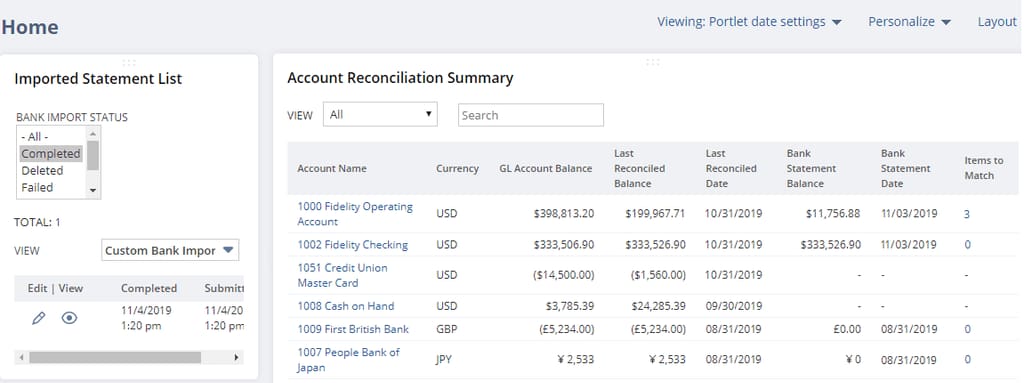1024x383 pixels.
Task: Grab the Account Reconciliation Summary drag handle
Action: (x=652, y=62)
